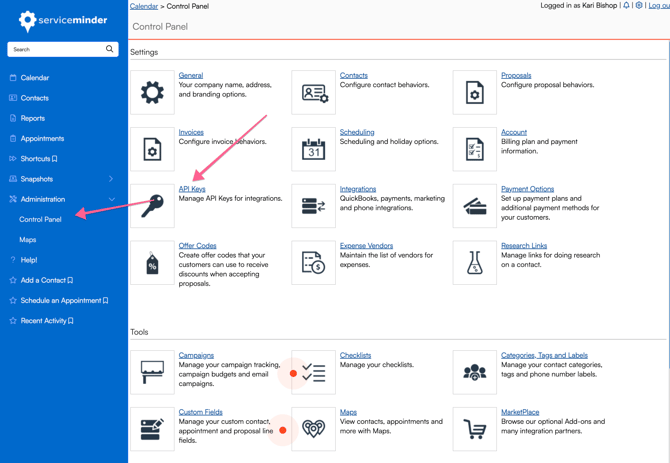Viewport: 670px width, 463px height.
Task: Click the Categories, Tags and Labels people icon
Action: 475,372
